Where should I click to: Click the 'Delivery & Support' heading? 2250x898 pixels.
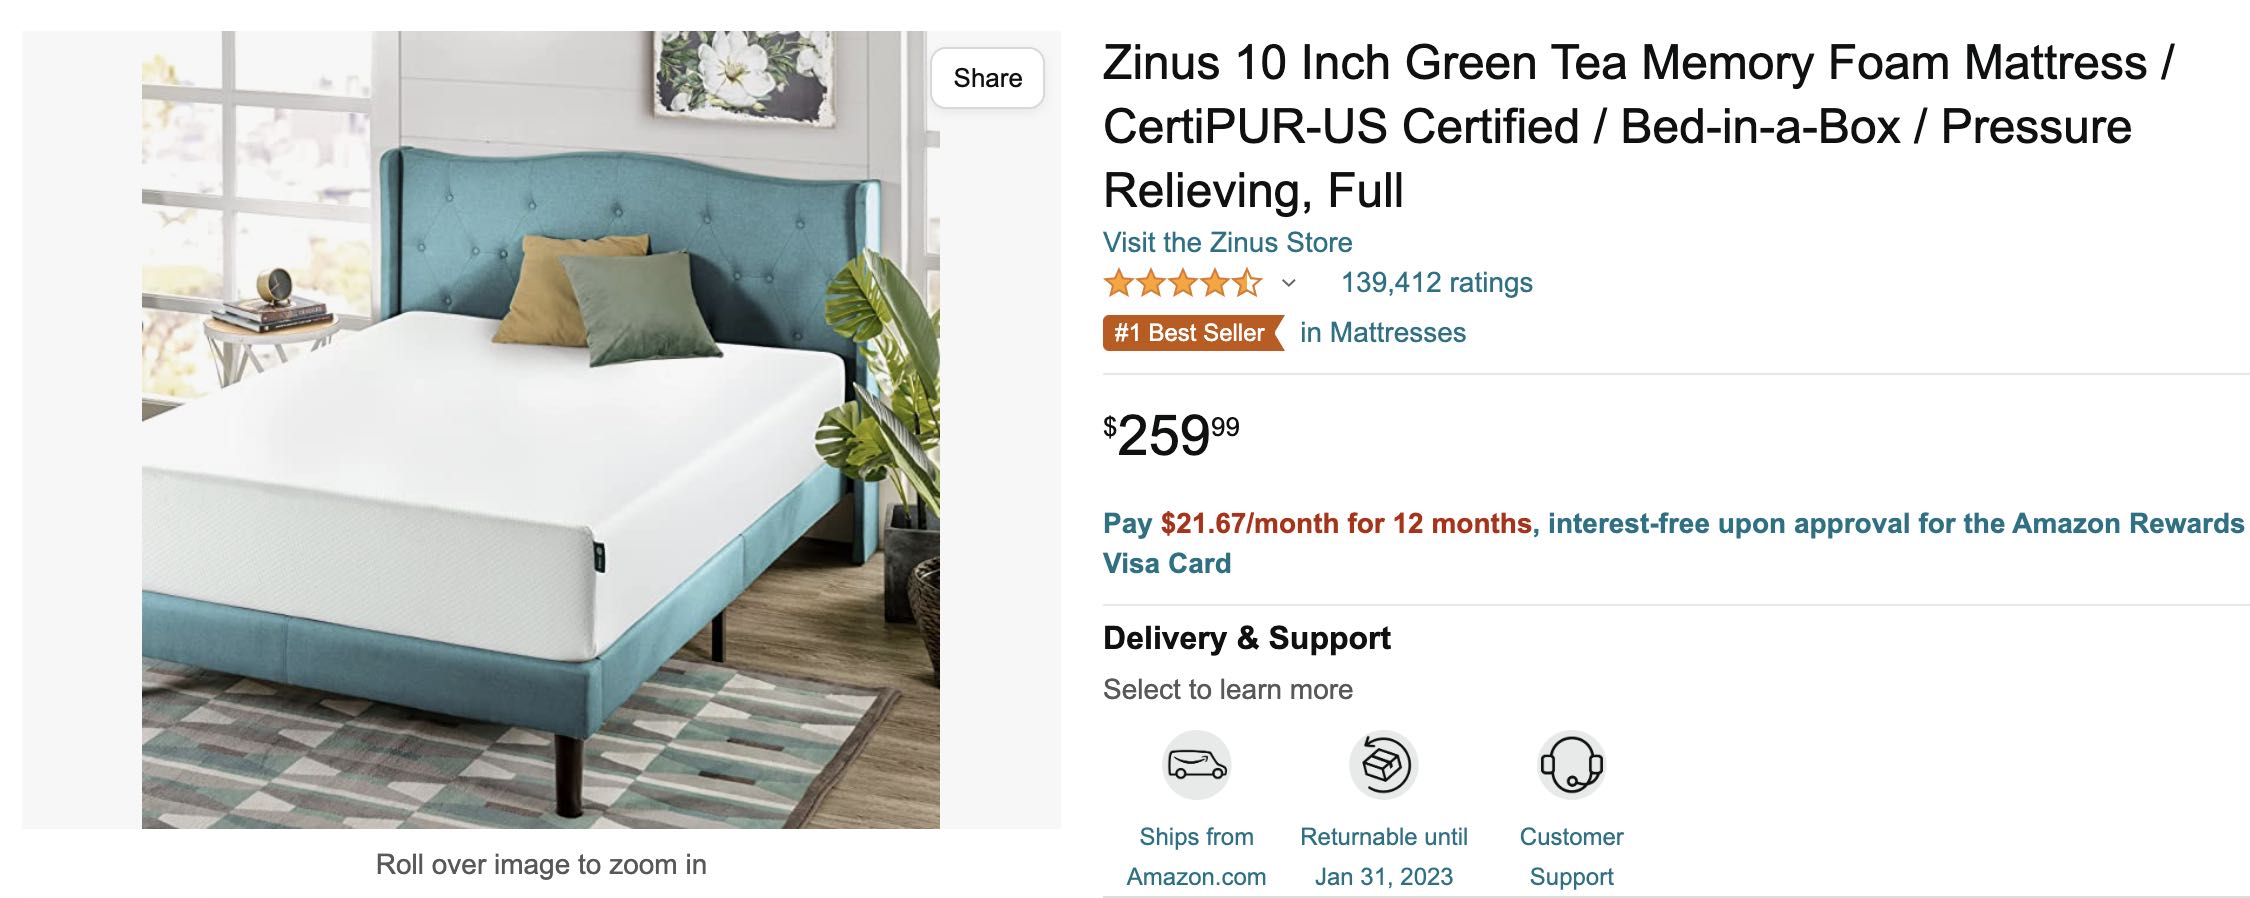click(1246, 638)
